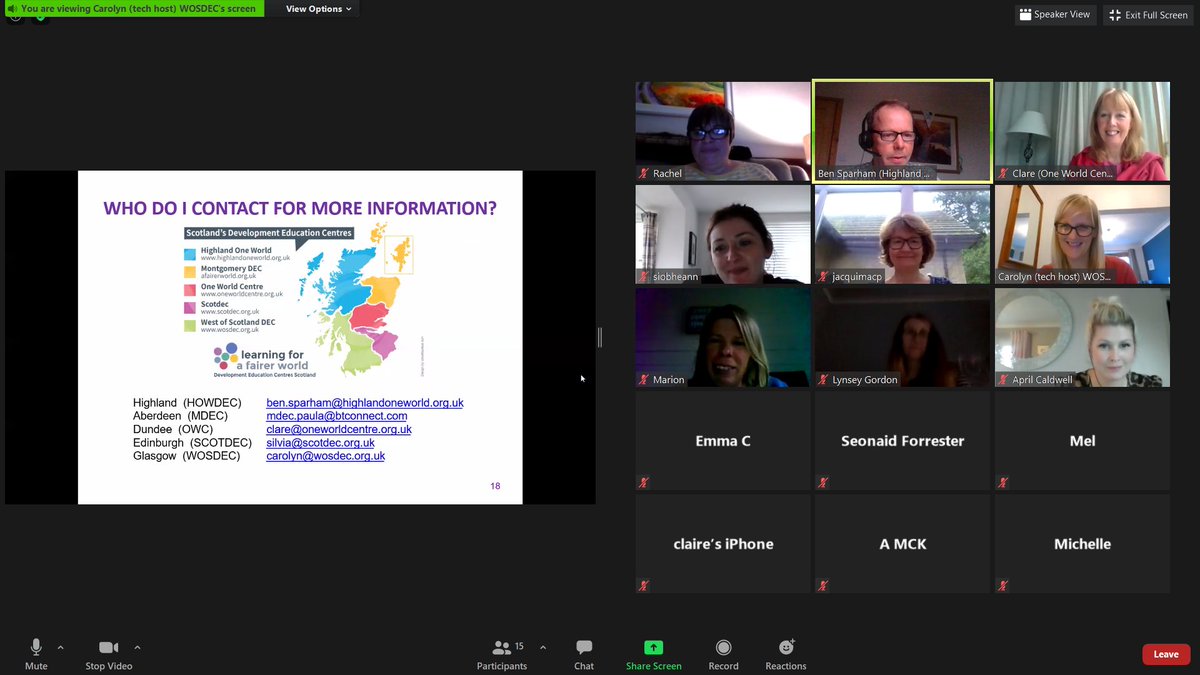Open carolyn@wosdec.org.uk email link
Viewport: 1200px width, 675px height.
[325, 455]
